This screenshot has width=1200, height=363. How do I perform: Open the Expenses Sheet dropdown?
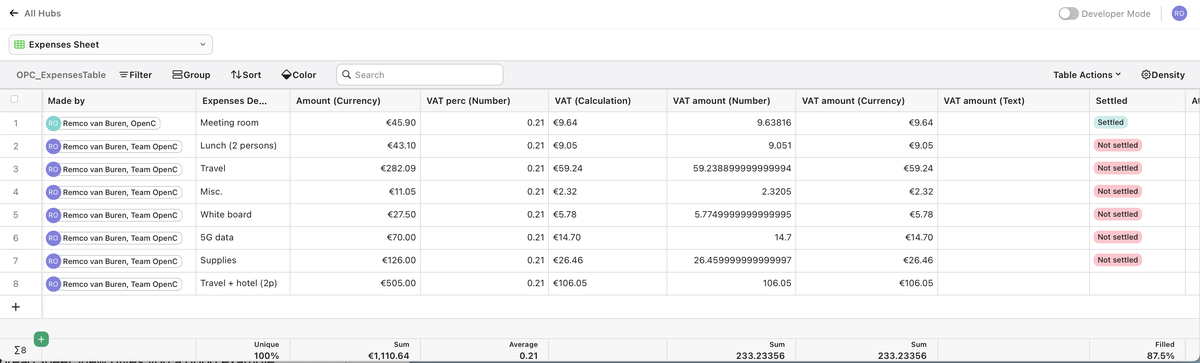pyautogui.click(x=110, y=44)
